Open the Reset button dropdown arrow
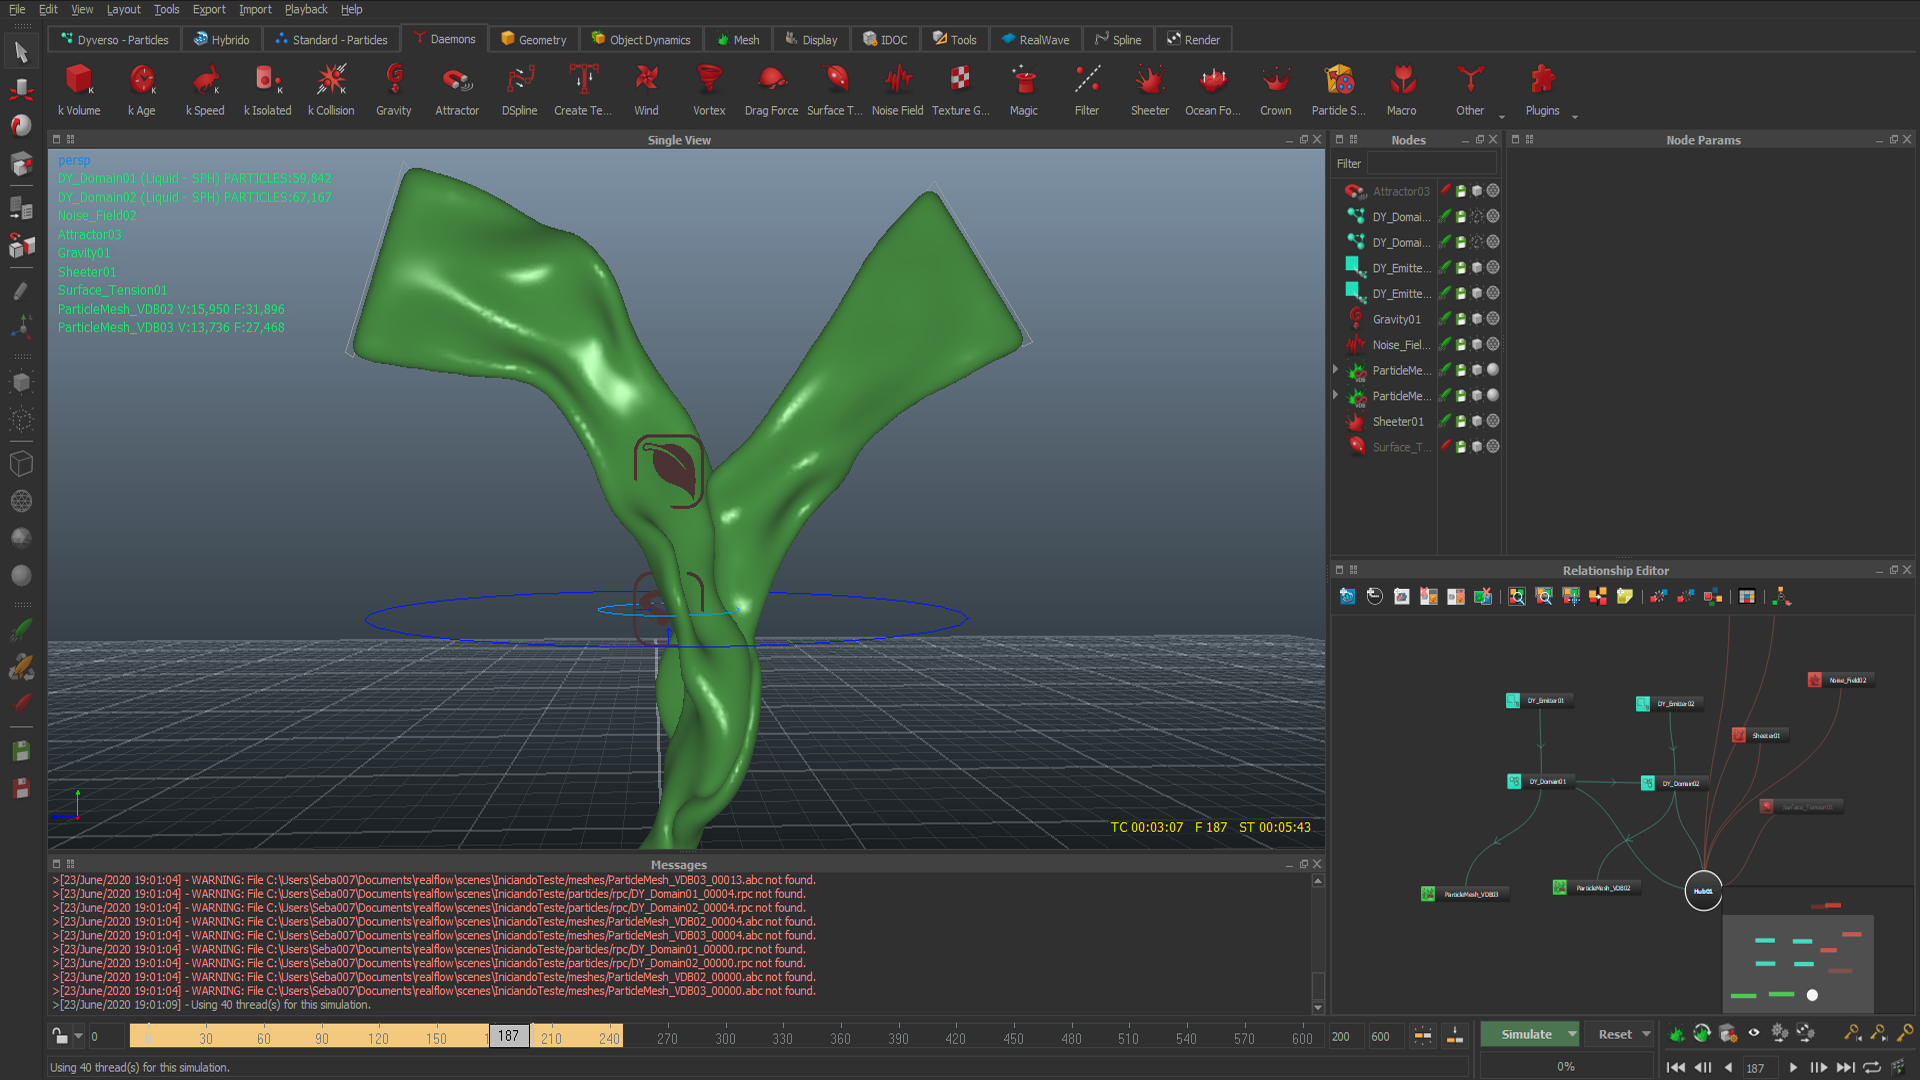Image resolution: width=1920 pixels, height=1080 pixels. pyautogui.click(x=1646, y=1034)
